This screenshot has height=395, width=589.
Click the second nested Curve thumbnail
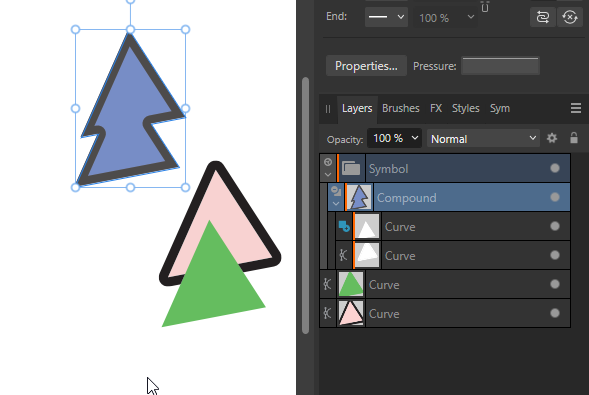coord(367,255)
